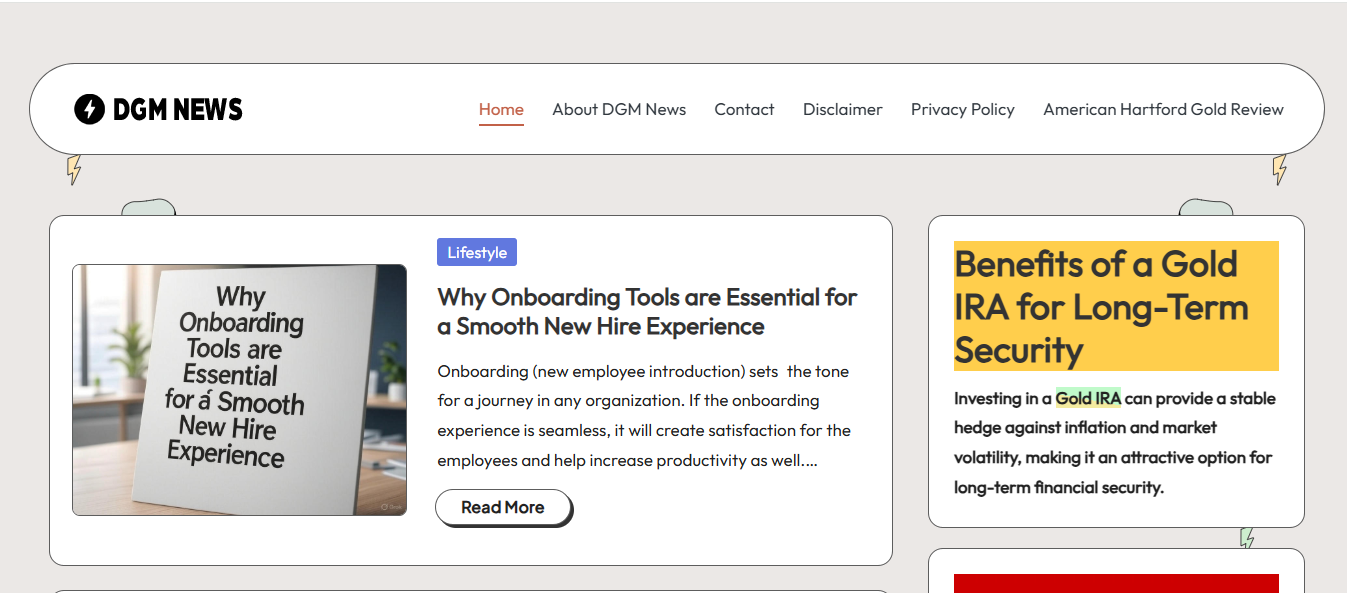Click the lightning bolt logo icon
The image size is (1347, 593).
click(x=89, y=109)
